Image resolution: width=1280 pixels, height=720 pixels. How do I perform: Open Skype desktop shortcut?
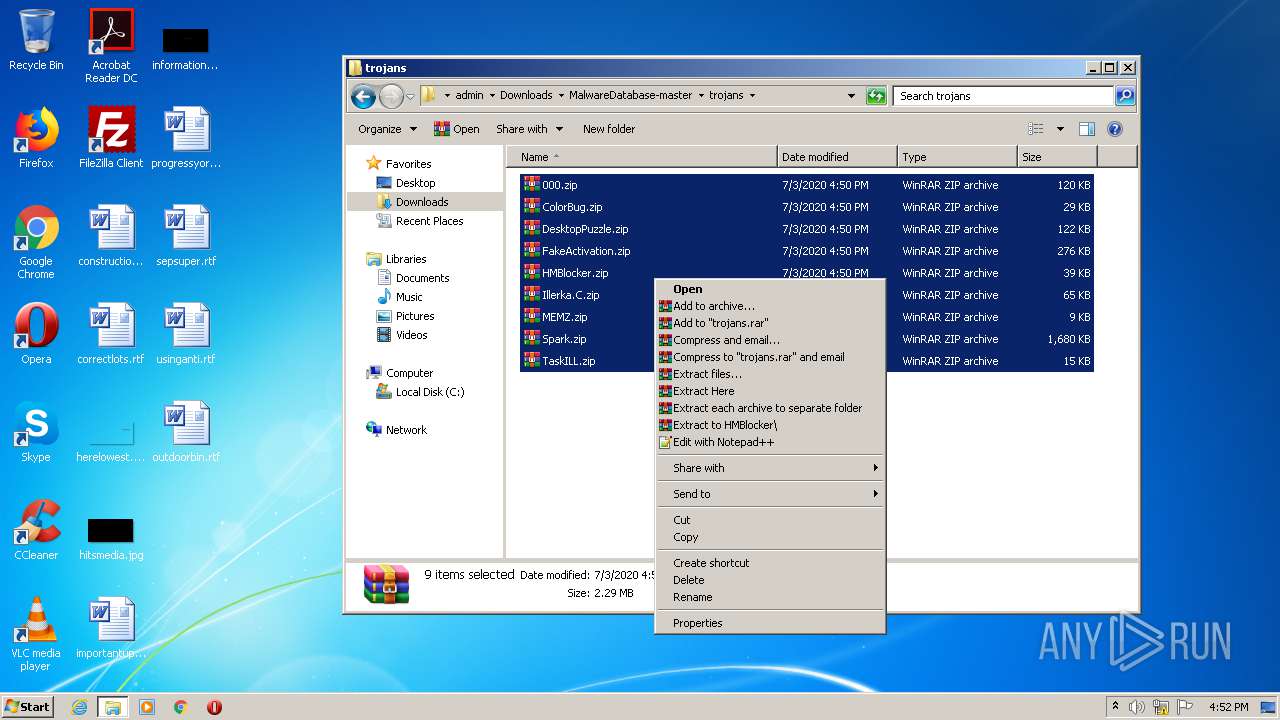[36, 432]
